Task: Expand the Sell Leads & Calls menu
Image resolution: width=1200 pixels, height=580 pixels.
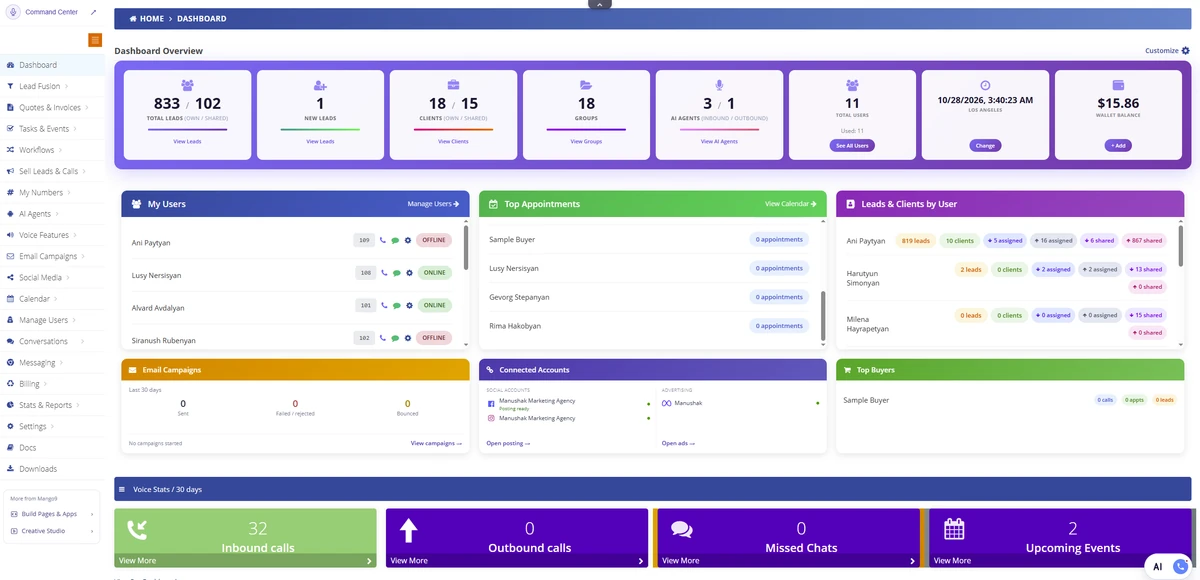Action: pyautogui.click(x=52, y=171)
